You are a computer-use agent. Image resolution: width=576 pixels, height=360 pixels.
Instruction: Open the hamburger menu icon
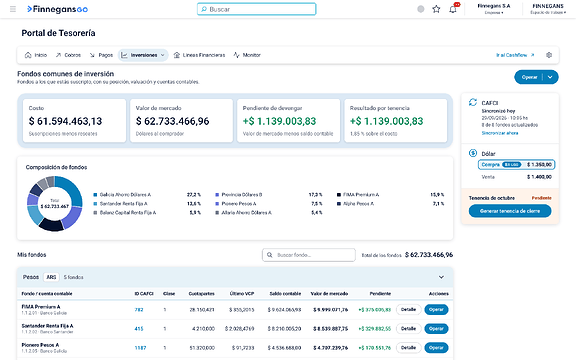point(13,9)
